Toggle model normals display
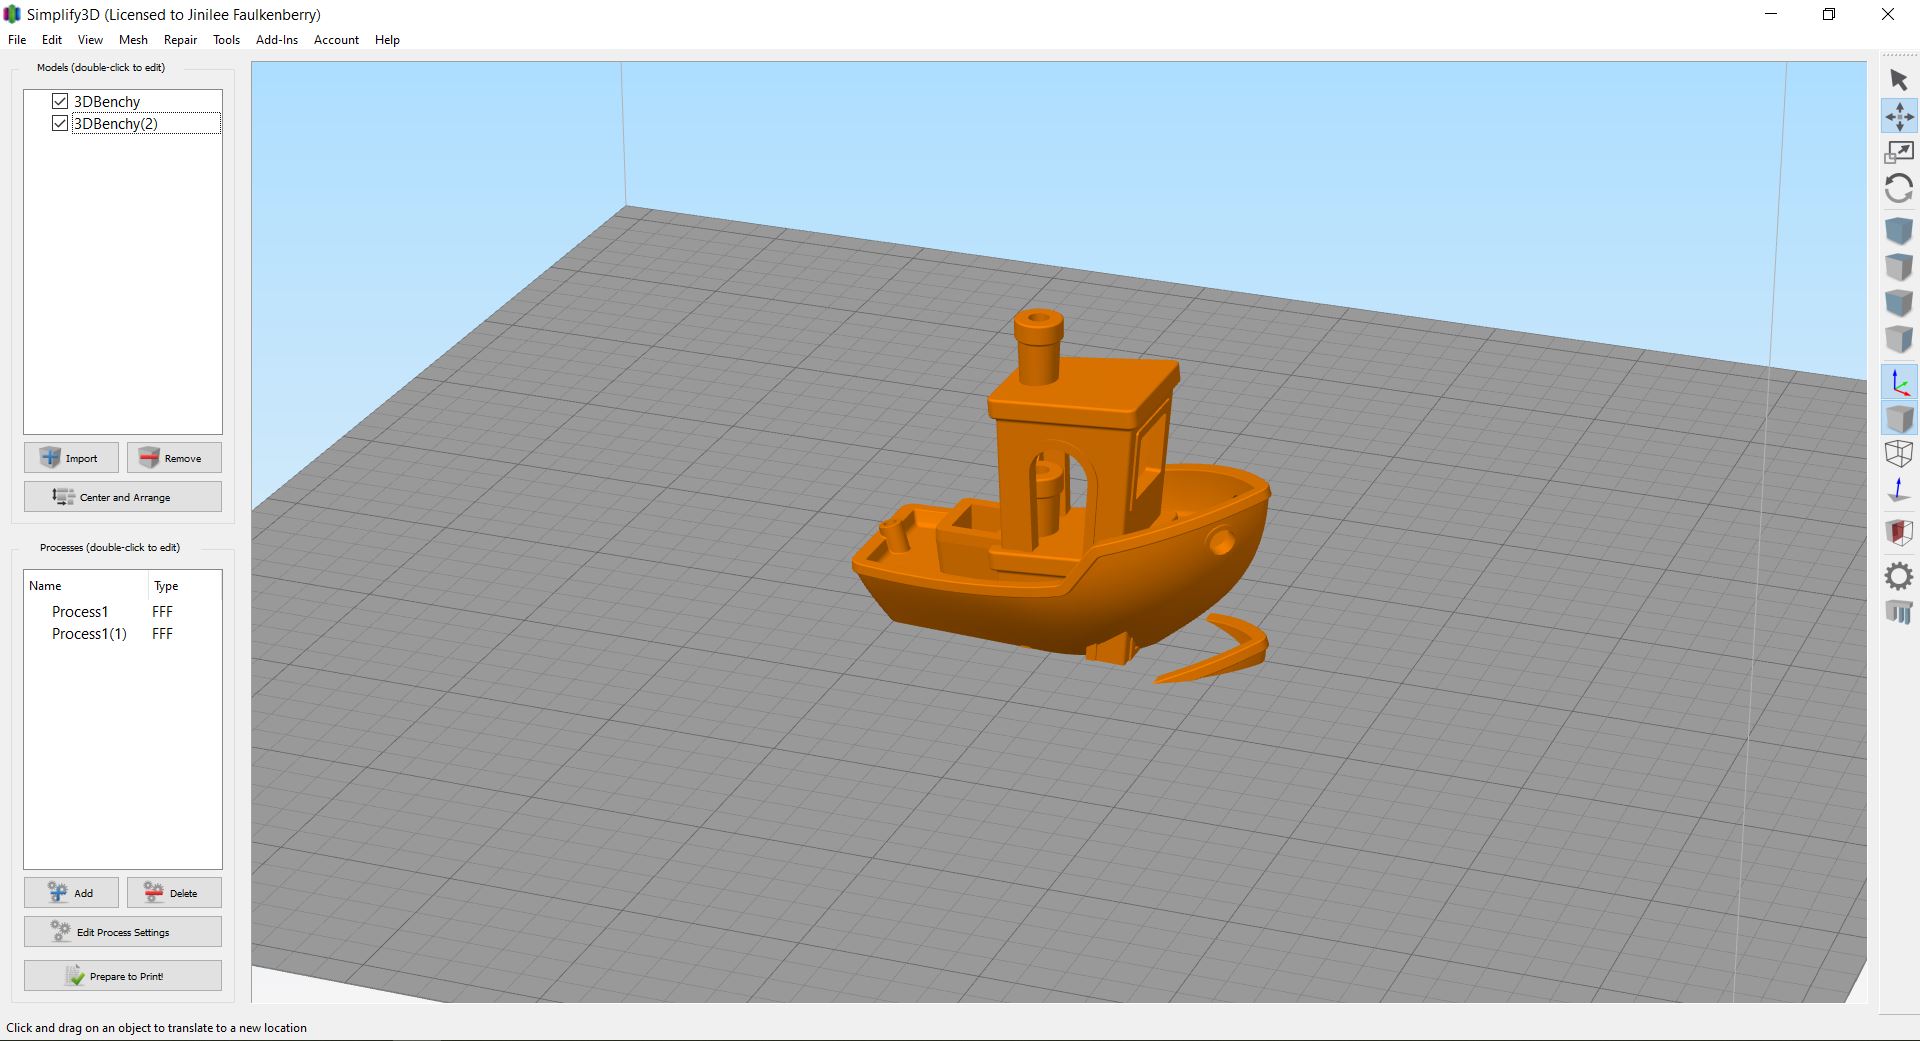 coord(1898,490)
